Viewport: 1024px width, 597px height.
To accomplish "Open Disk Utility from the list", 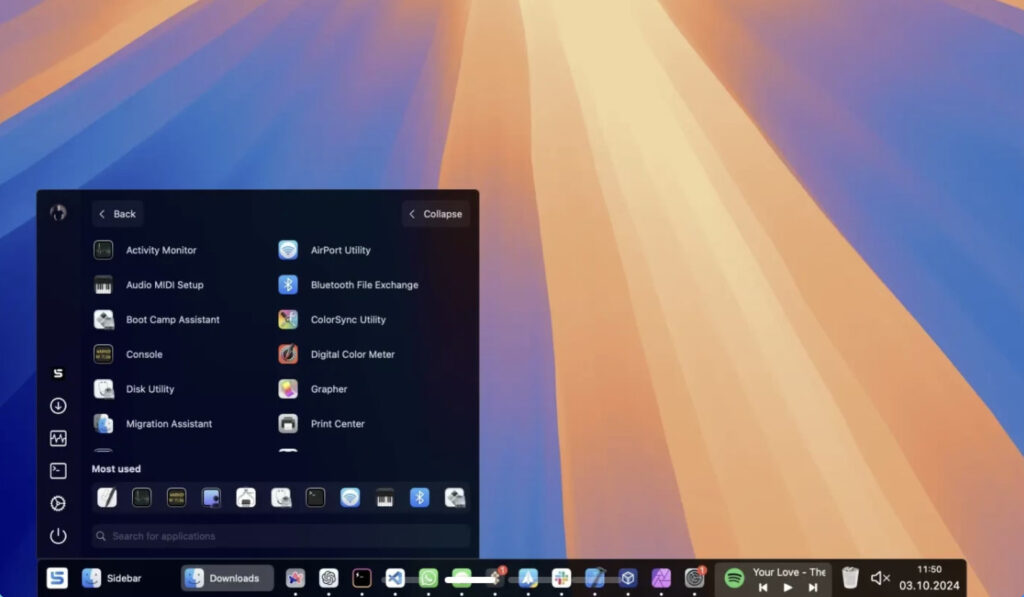I will click(x=134, y=389).
